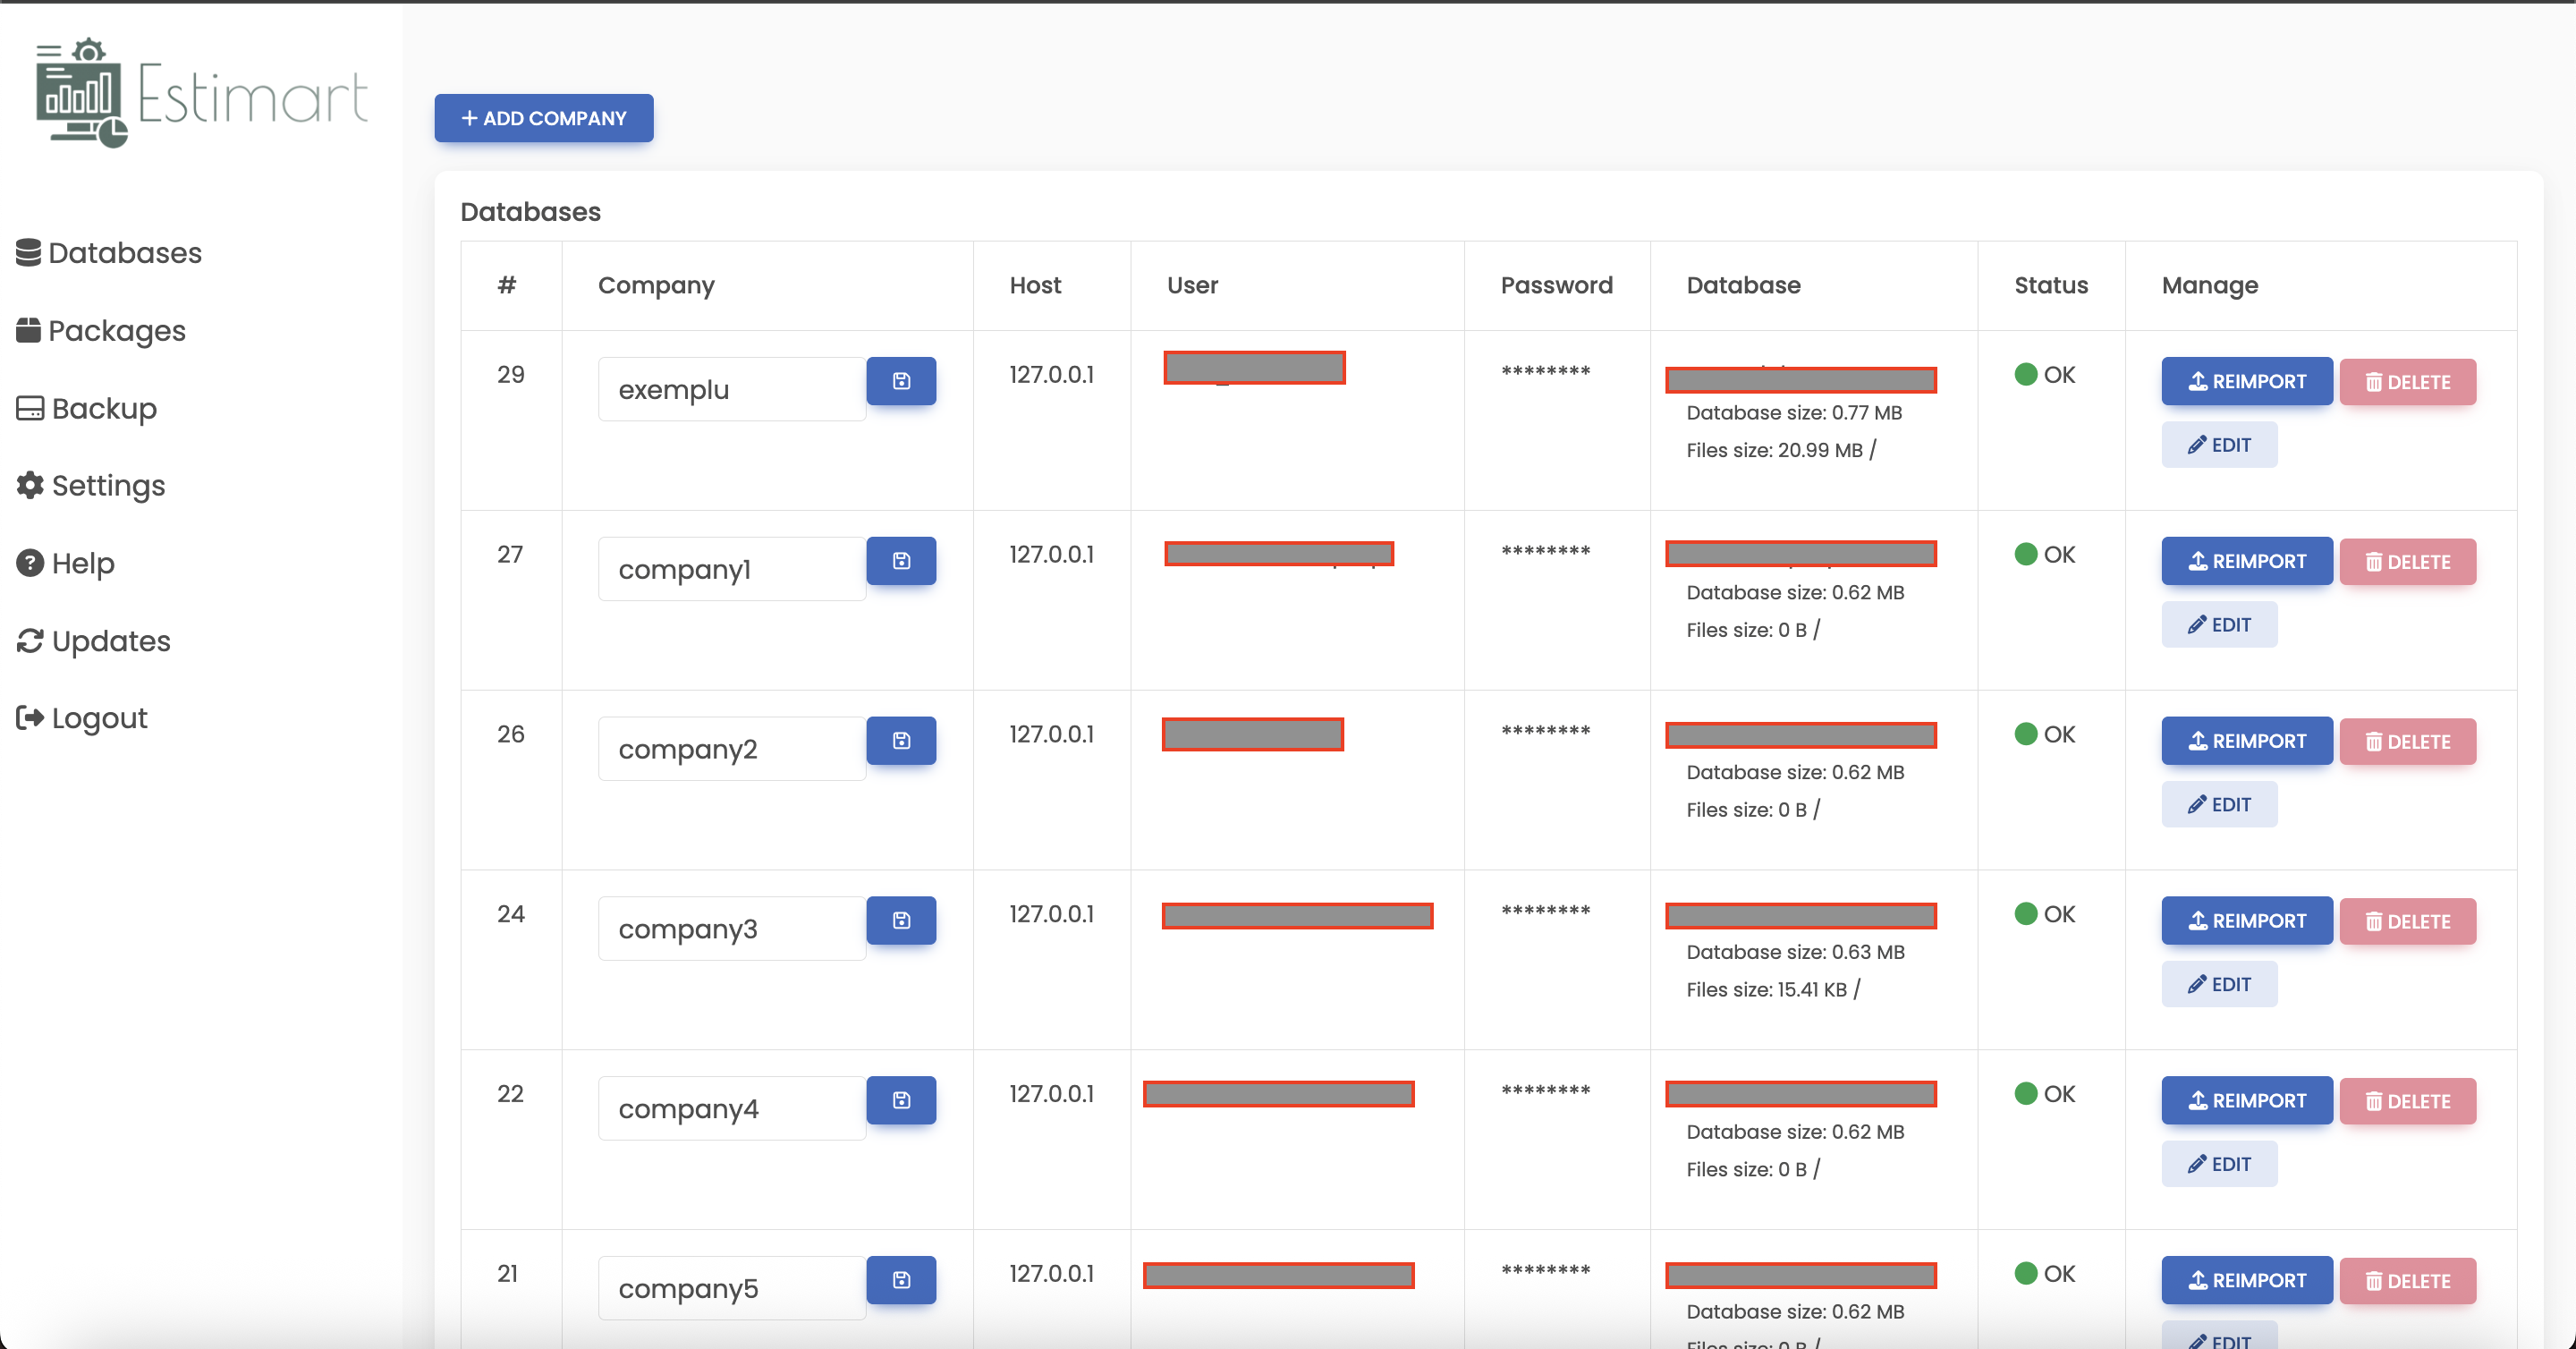Open Settings via the gear icon
The width and height of the screenshot is (2576, 1349).
[x=28, y=485]
